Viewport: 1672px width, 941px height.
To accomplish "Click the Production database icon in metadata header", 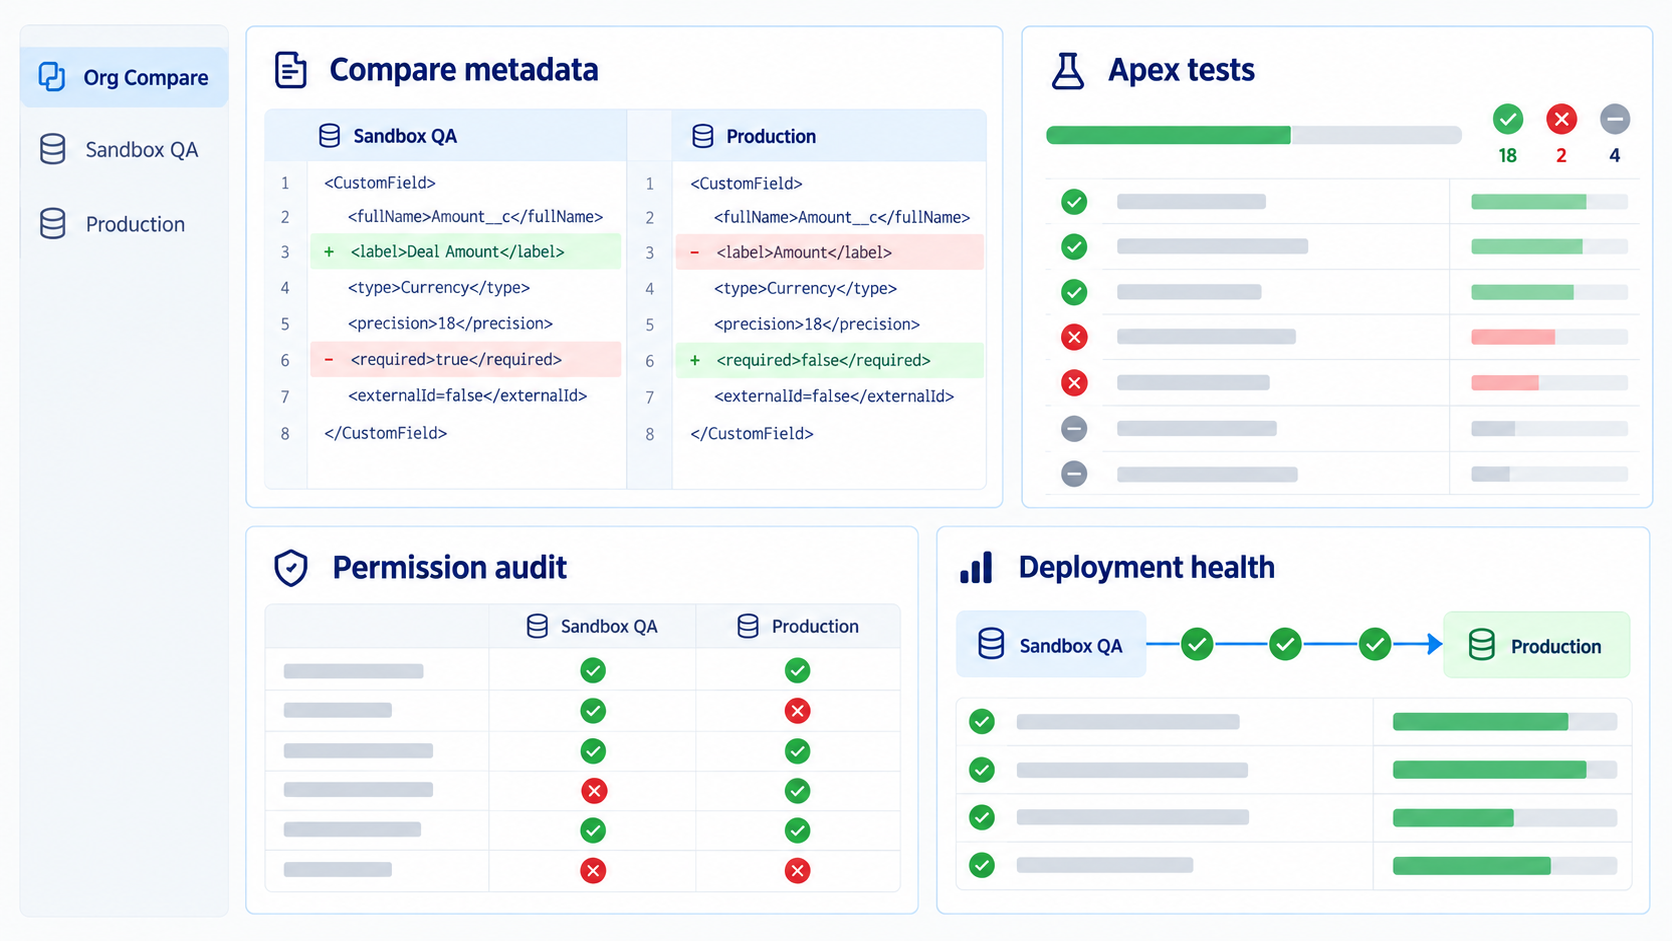I will 703,136.
